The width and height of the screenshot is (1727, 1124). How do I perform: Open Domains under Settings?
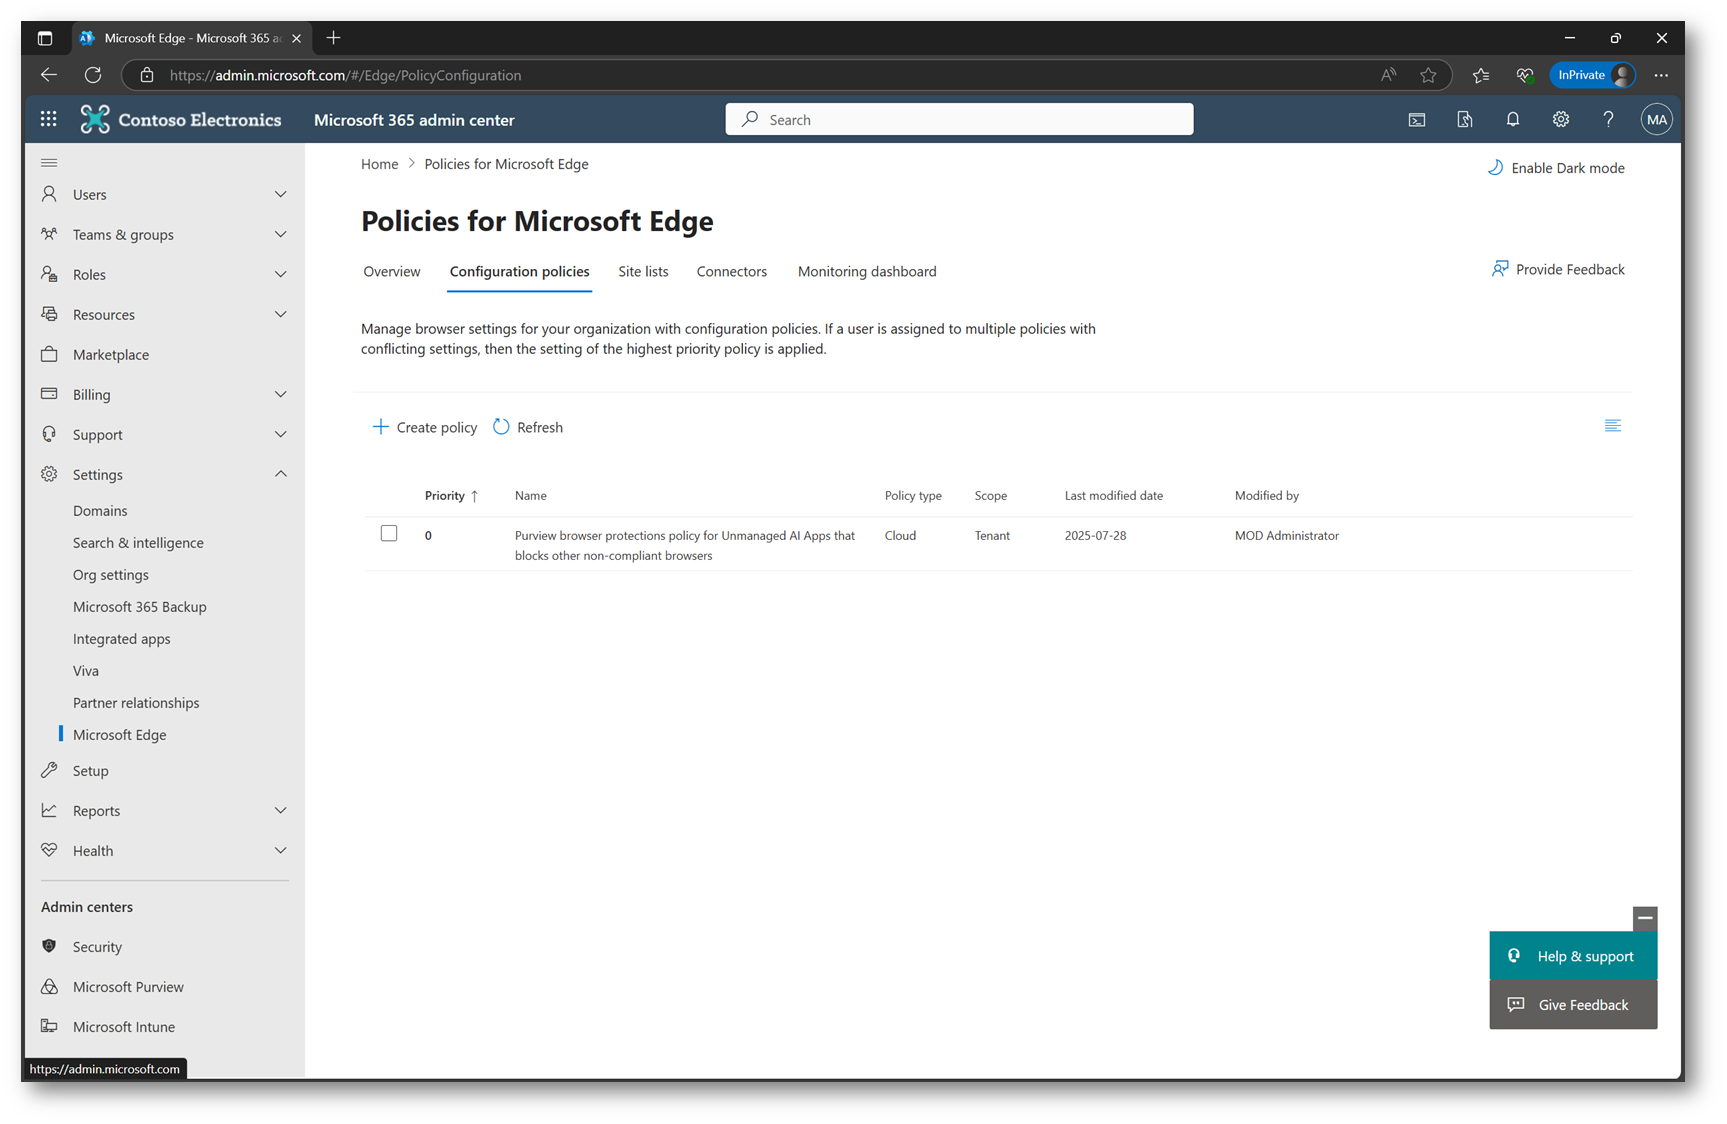pyautogui.click(x=100, y=510)
